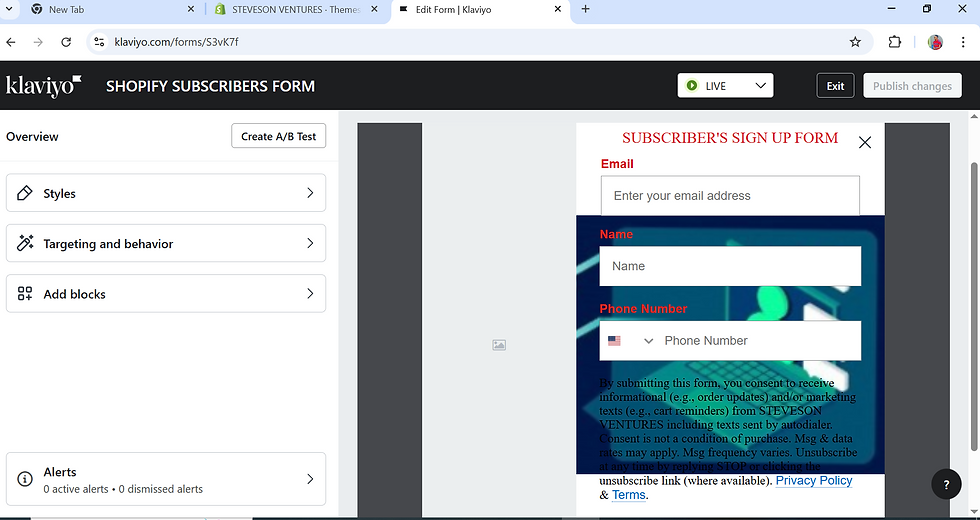Click the Targeting and behavior wand icon

pos(25,243)
